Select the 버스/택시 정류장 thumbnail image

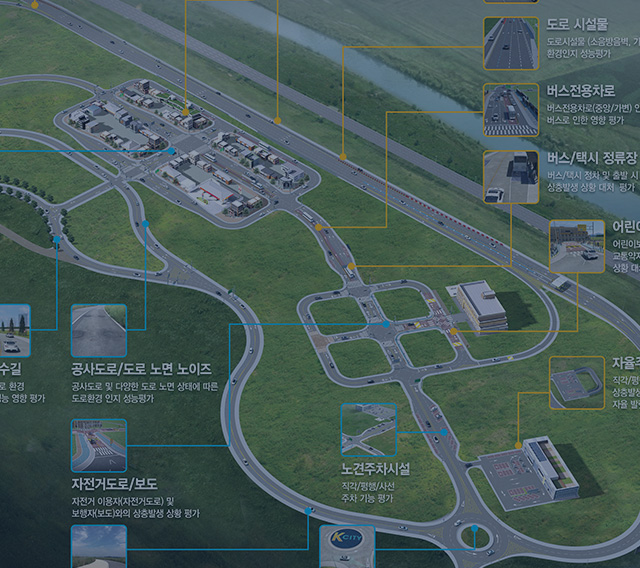click(x=511, y=177)
